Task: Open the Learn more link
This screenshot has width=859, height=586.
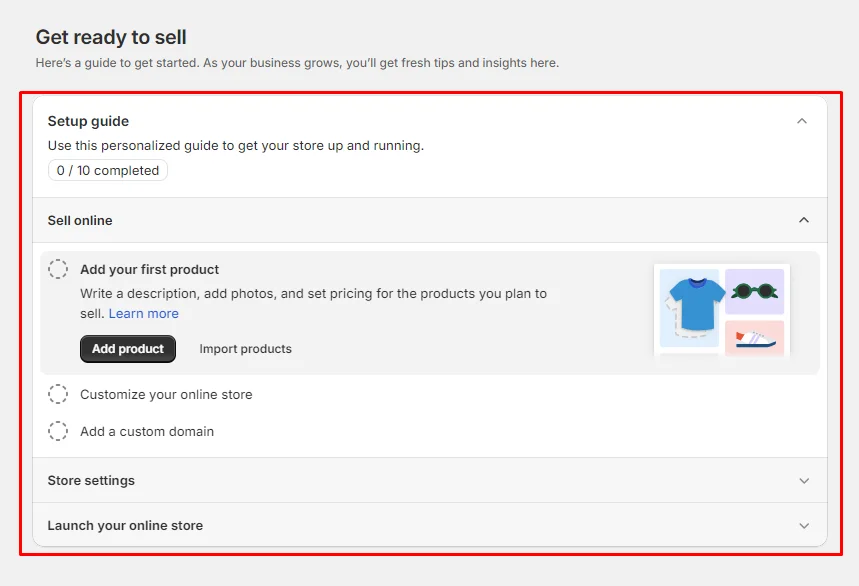Action: coord(143,313)
